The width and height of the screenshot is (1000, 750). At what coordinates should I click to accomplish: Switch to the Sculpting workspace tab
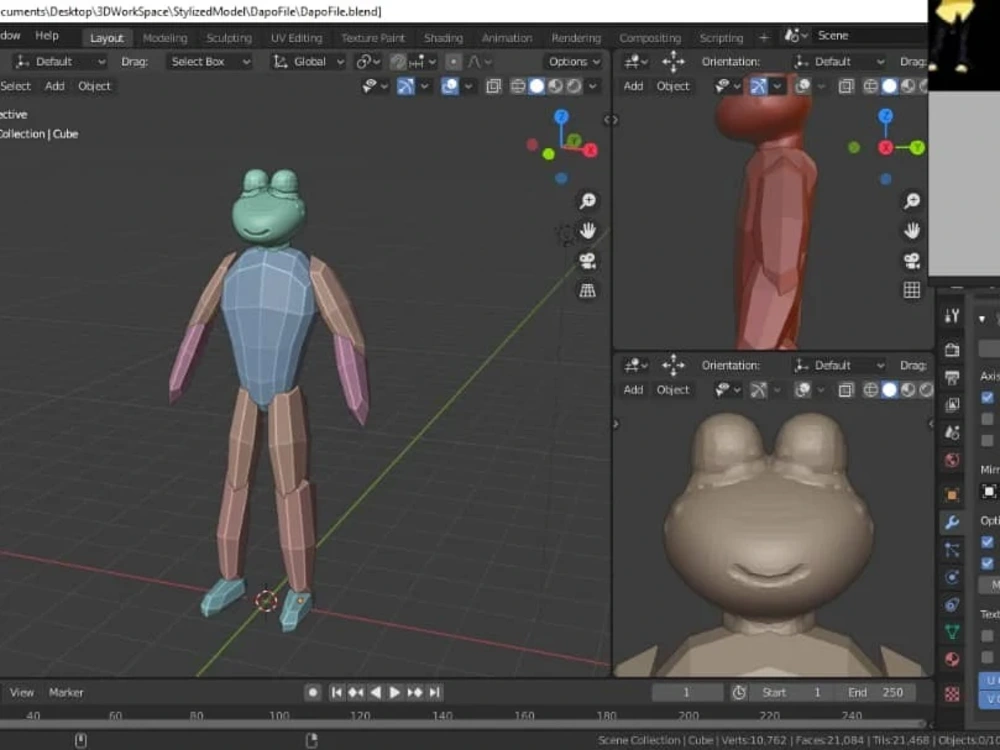pyautogui.click(x=229, y=38)
